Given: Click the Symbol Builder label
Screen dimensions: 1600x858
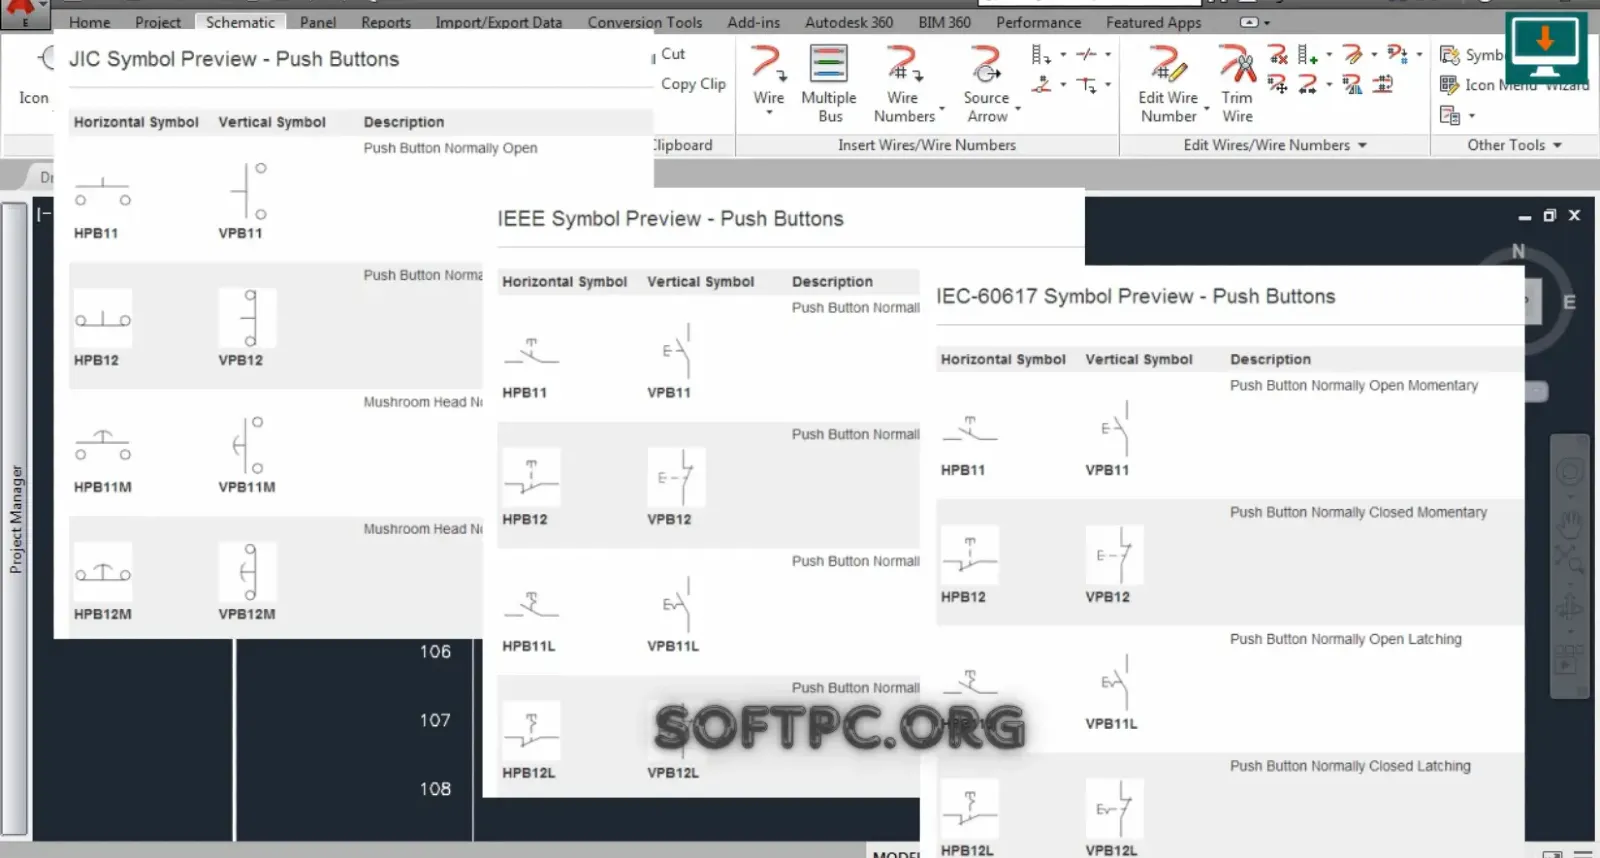Looking at the screenshot, I should [x=1484, y=55].
